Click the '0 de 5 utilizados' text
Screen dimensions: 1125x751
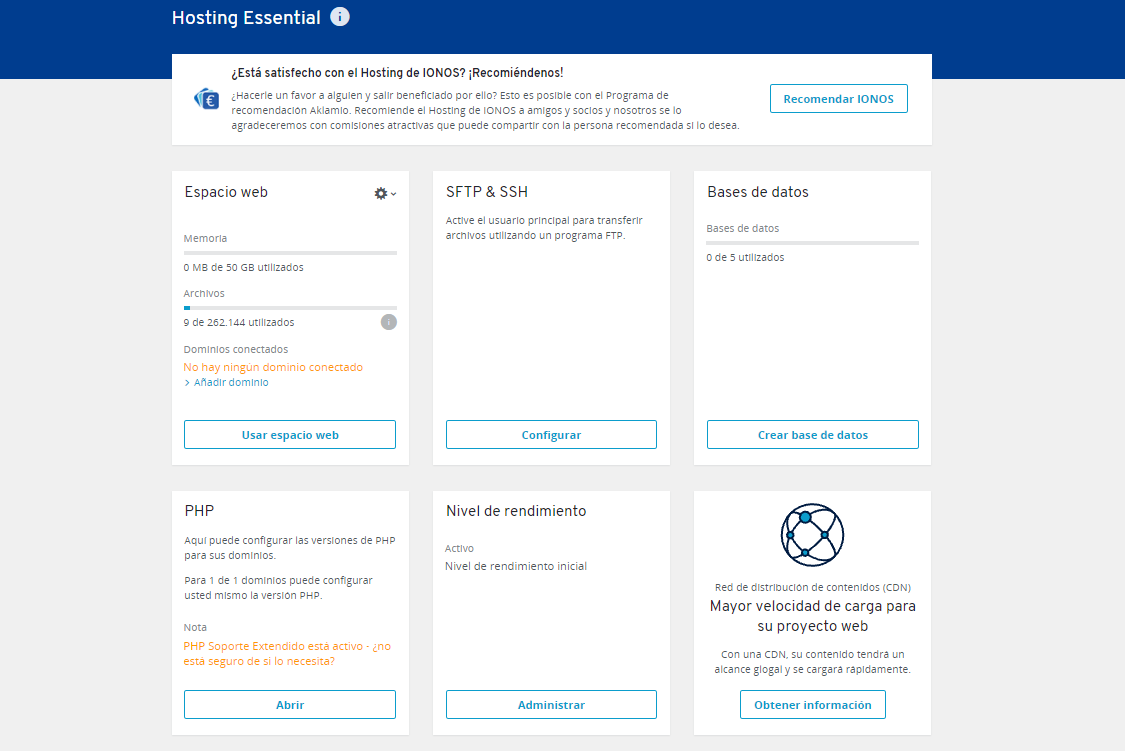pyautogui.click(x=745, y=257)
